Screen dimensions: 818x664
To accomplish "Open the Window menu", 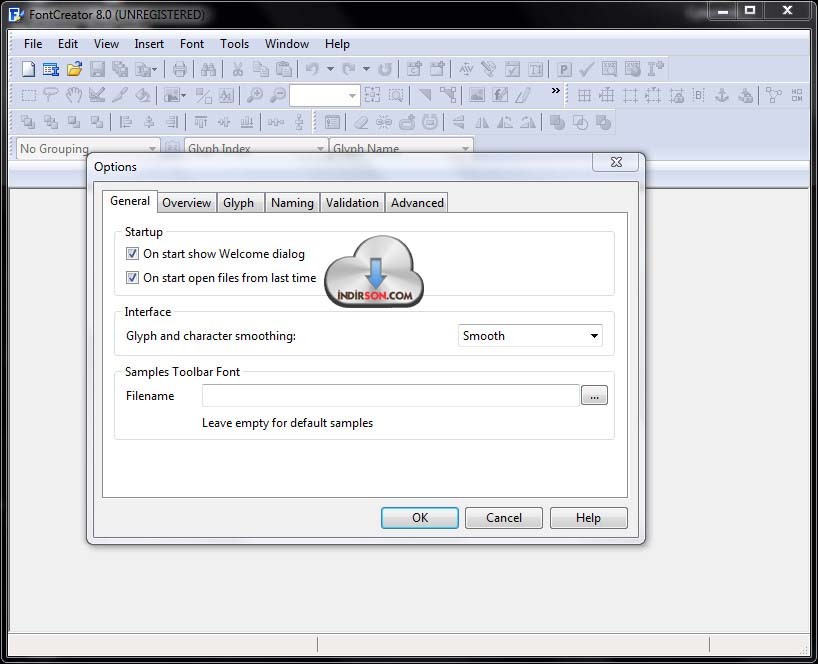I will [x=287, y=44].
